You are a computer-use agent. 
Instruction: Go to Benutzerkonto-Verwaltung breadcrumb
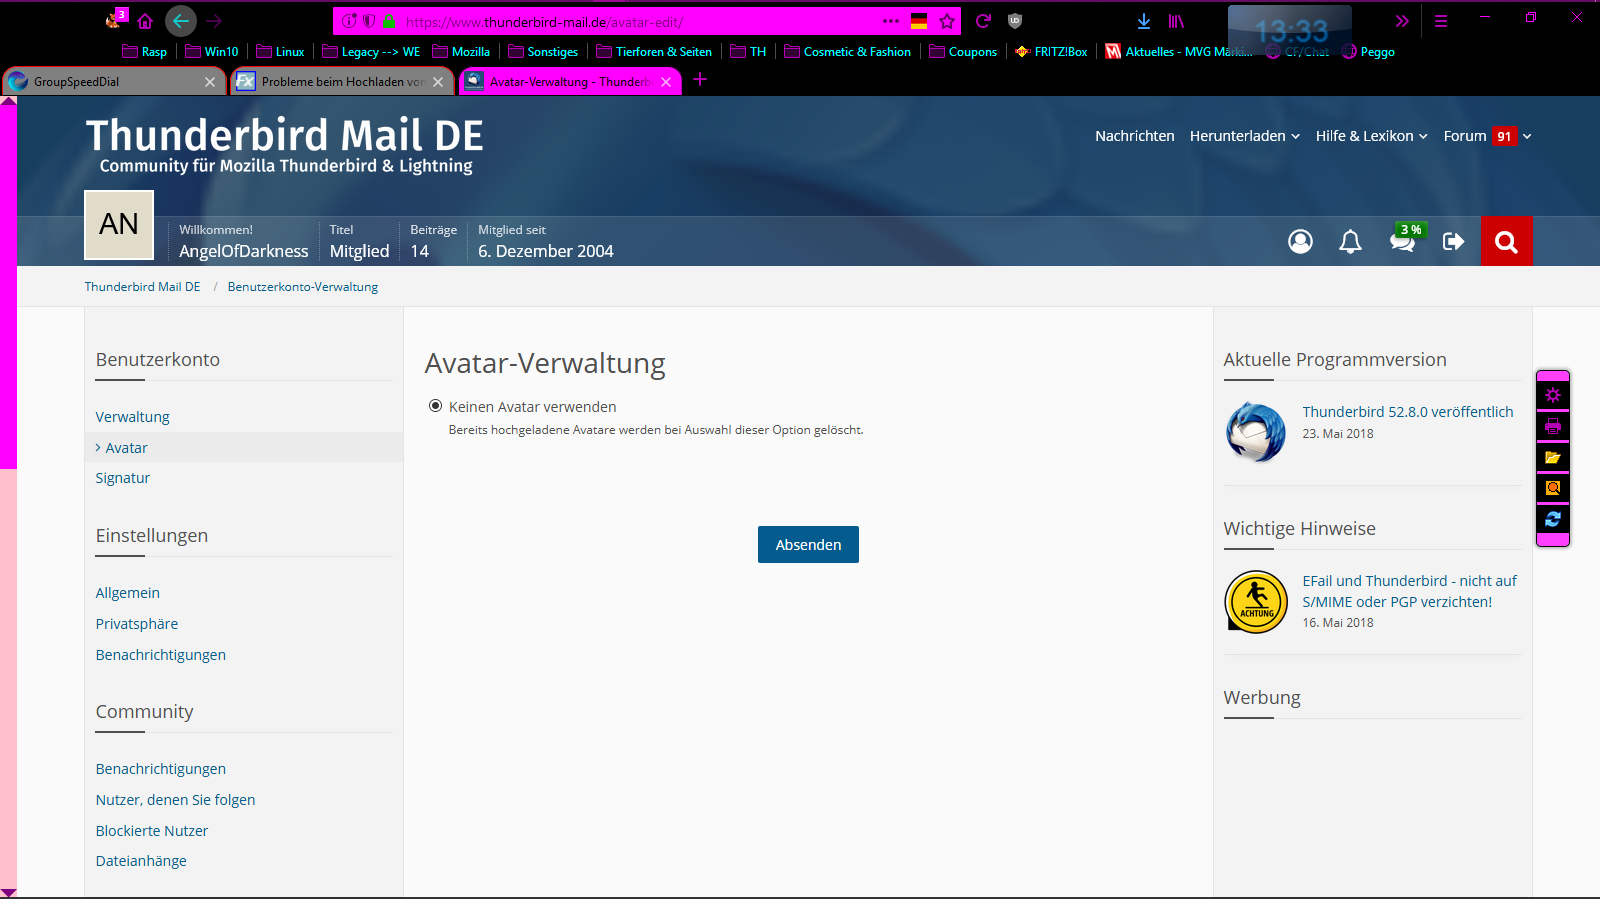click(303, 287)
